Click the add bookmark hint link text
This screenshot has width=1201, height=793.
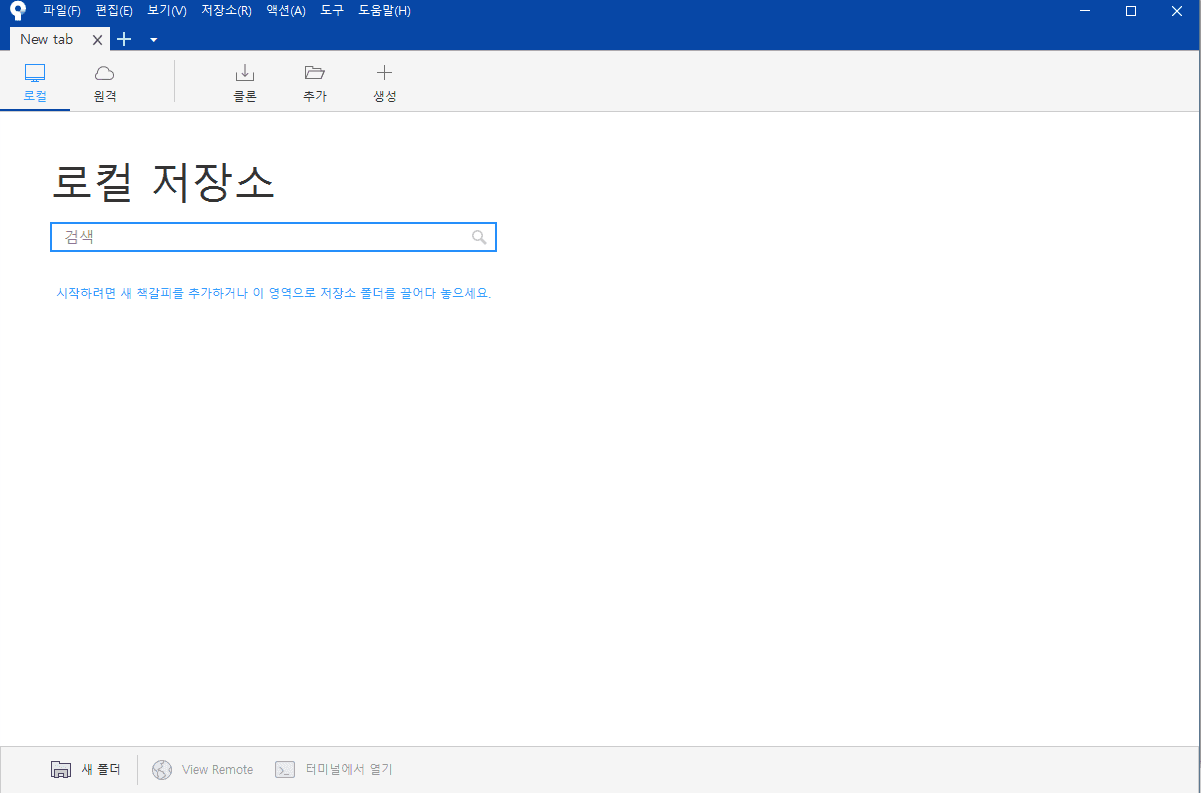[x=274, y=293]
